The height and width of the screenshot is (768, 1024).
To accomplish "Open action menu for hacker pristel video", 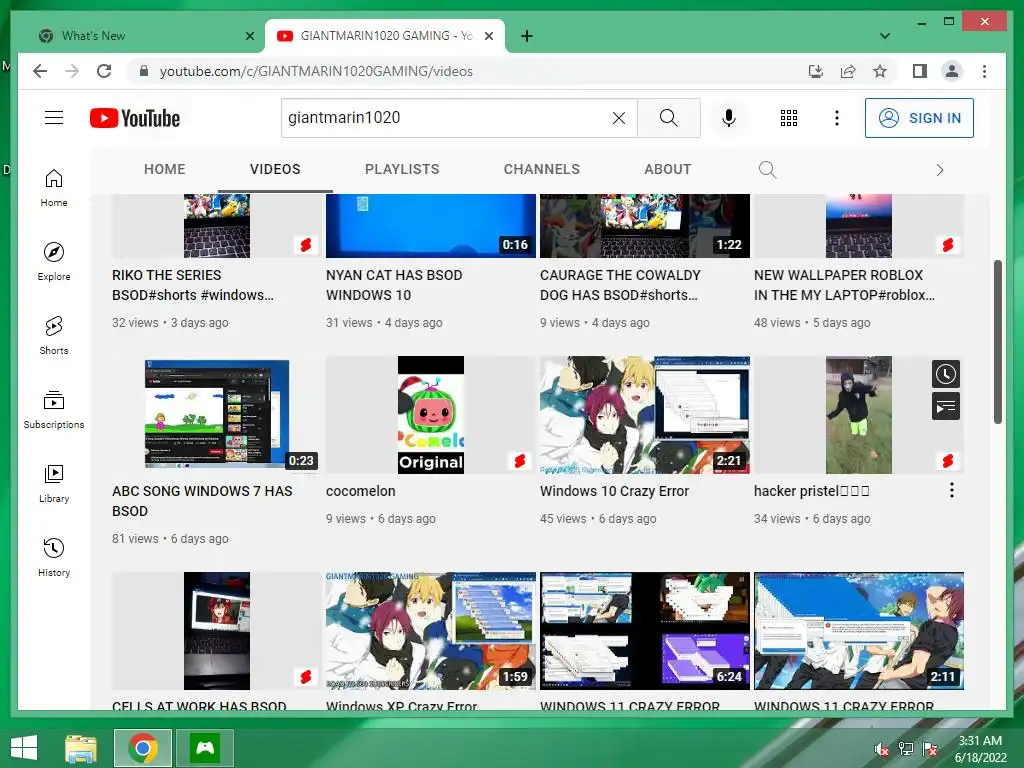I will pyautogui.click(x=952, y=490).
